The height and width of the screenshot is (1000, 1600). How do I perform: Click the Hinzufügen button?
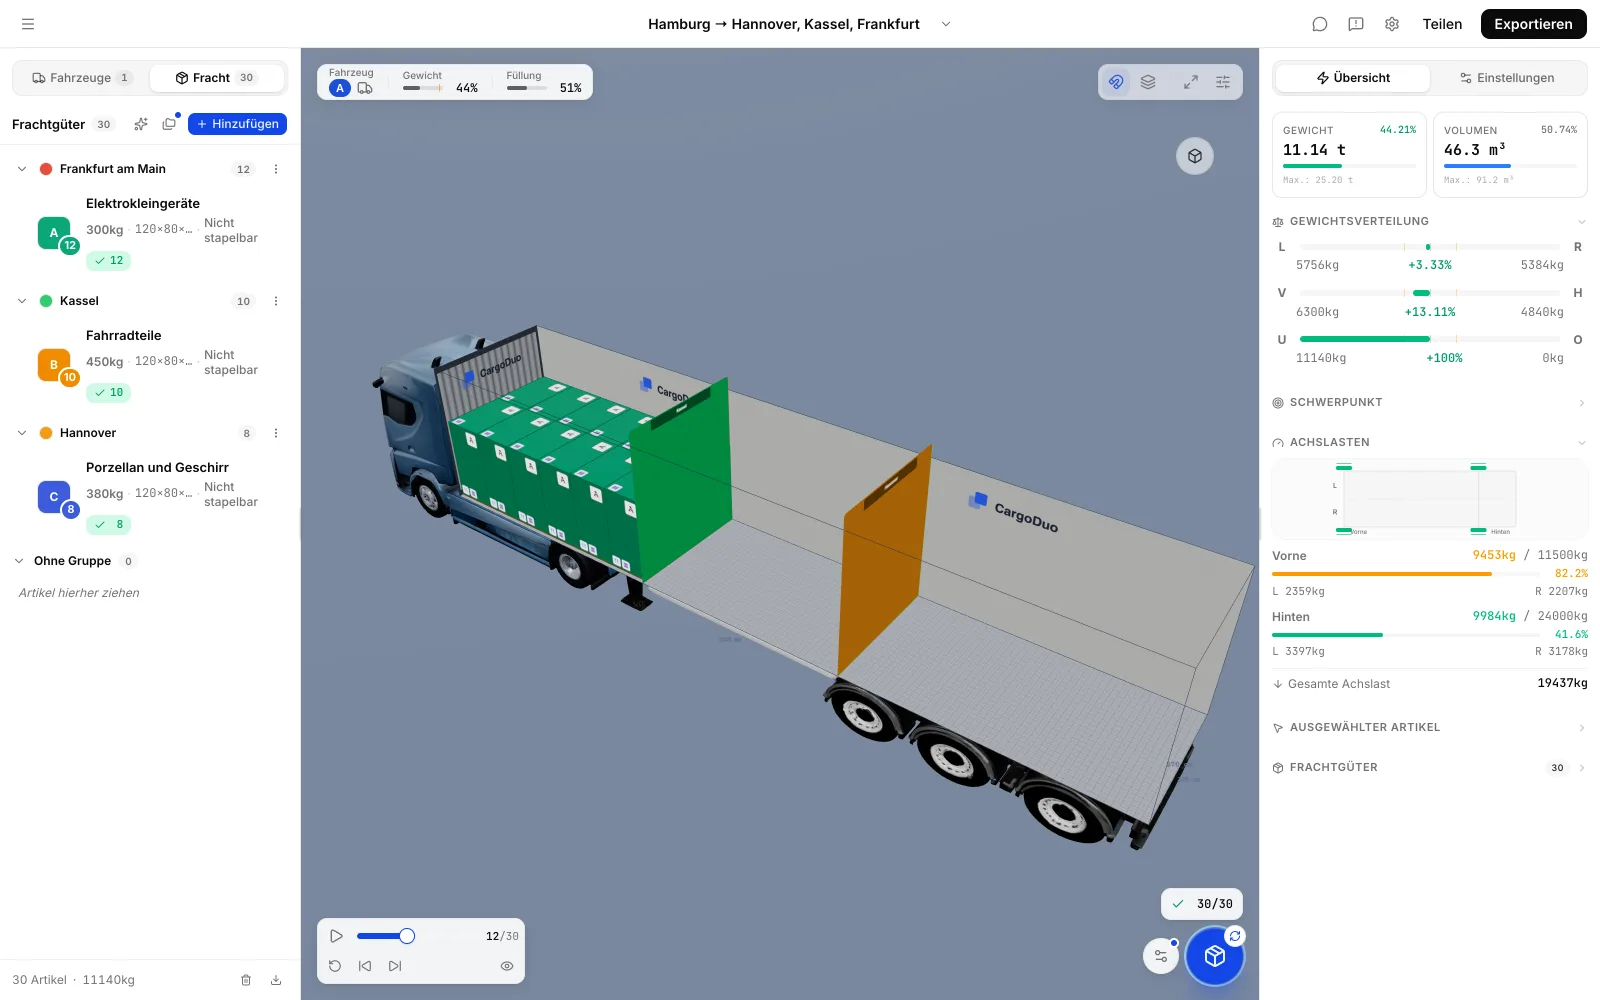click(237, 124)
